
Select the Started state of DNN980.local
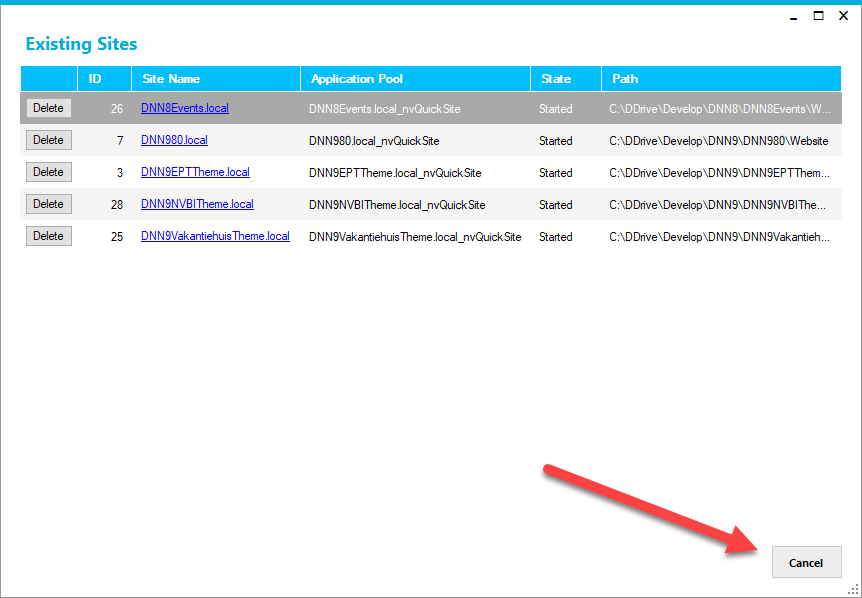click(x=566, y=141)
